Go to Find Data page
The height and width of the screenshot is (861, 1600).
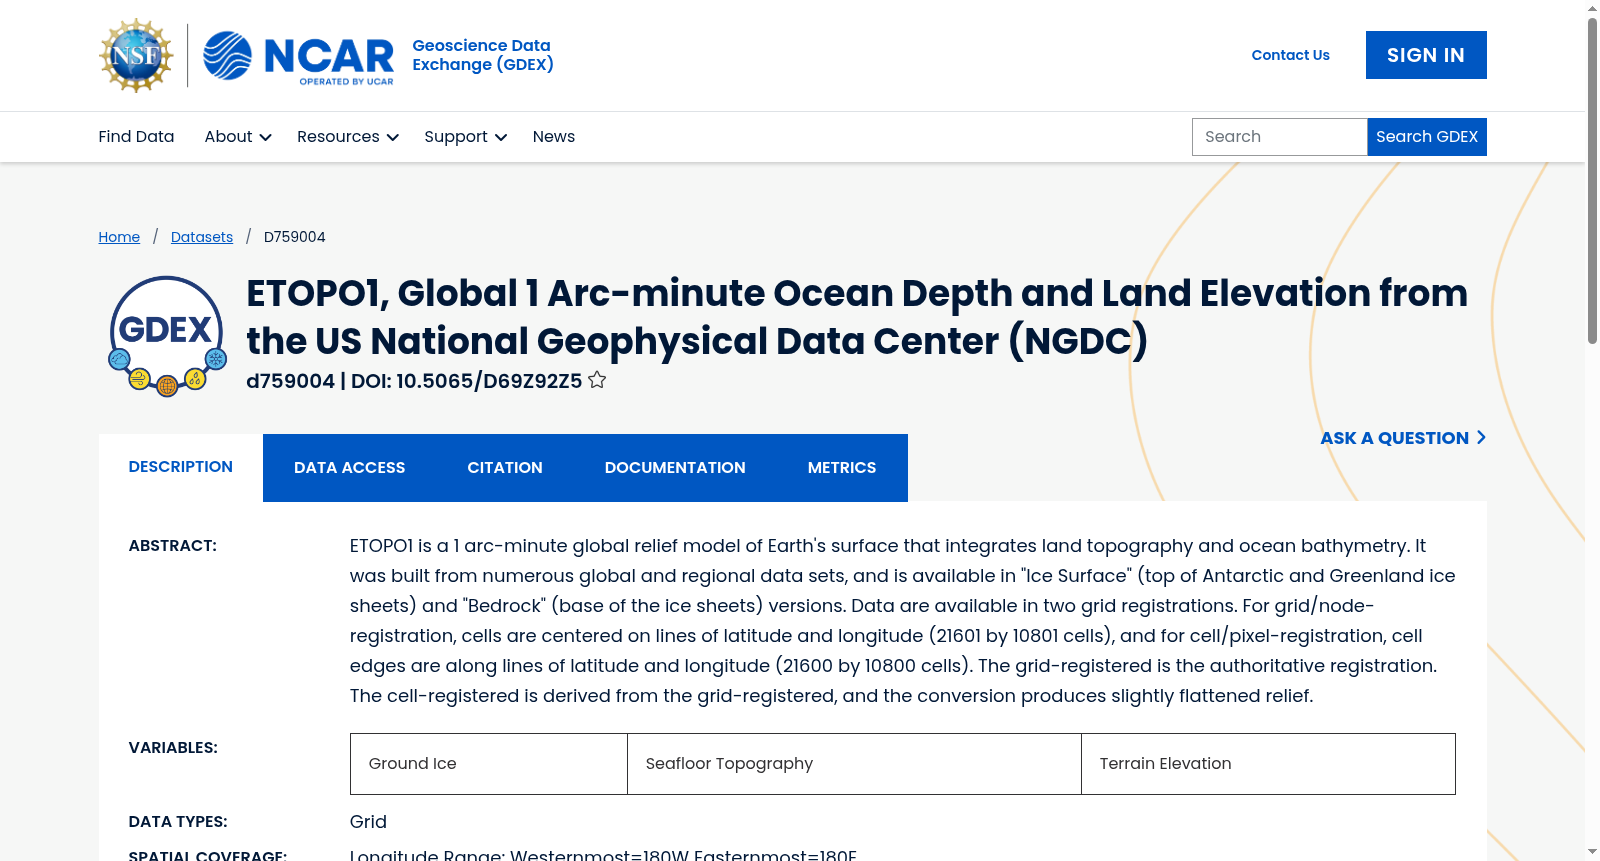click(x=136, y=137)
